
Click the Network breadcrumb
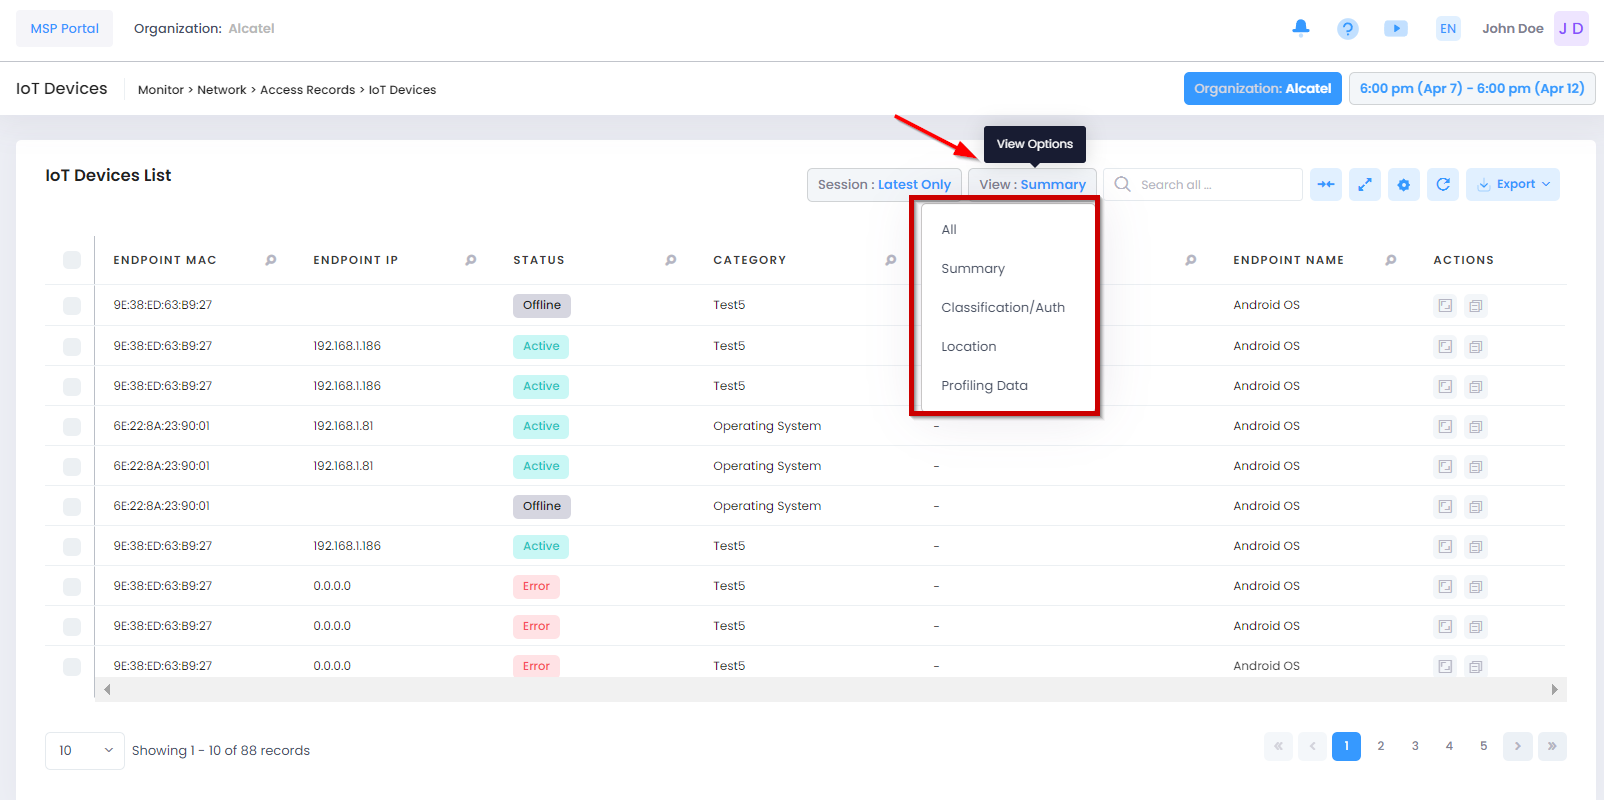[222, 90]
